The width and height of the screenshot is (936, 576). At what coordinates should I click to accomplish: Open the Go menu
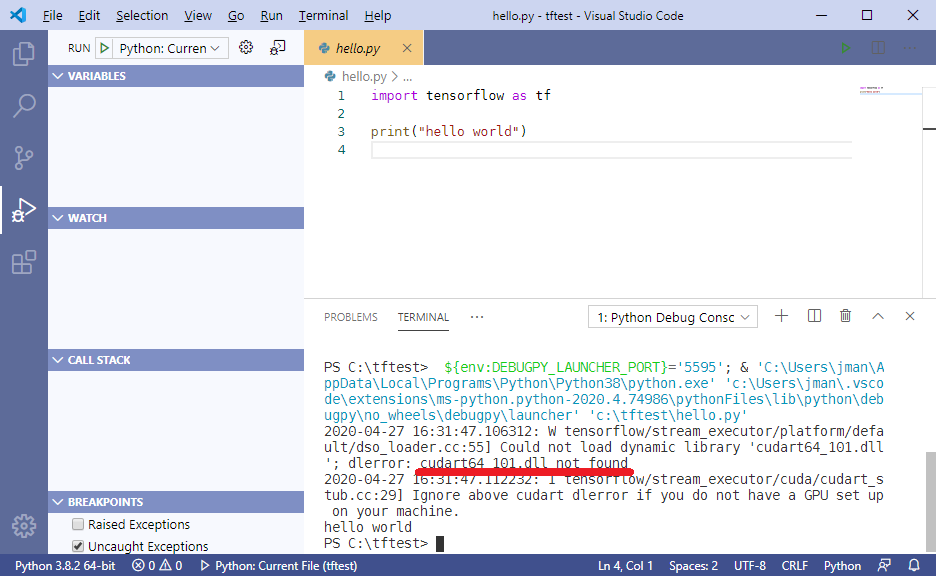click(x=236, y=16)
